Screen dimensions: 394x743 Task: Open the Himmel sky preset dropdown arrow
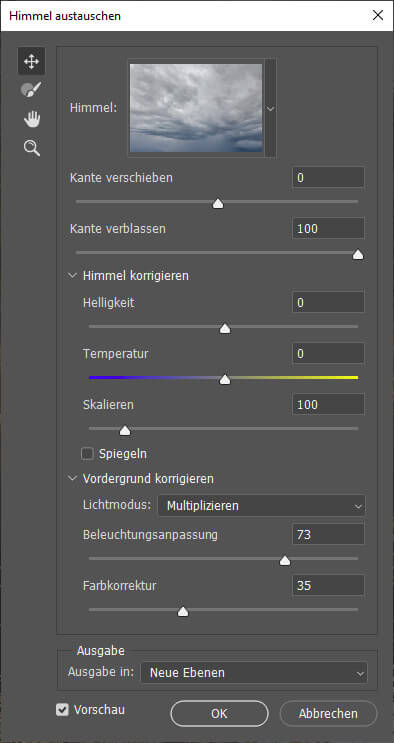coord(270,109)
